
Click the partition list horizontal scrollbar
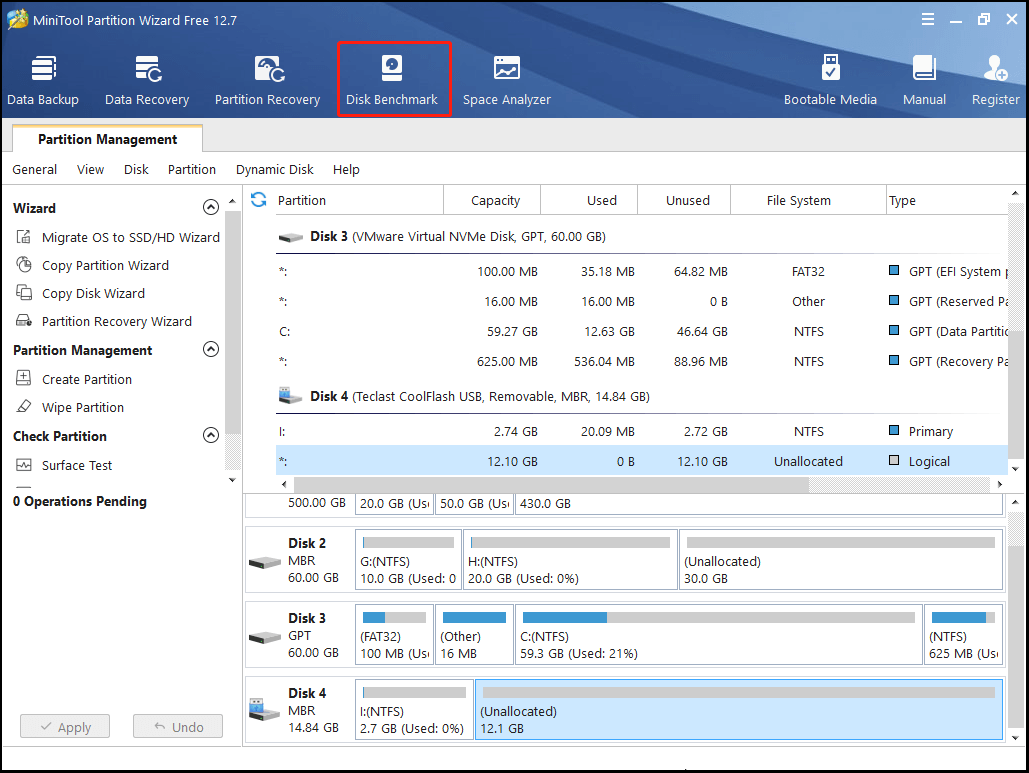(551, 484)
